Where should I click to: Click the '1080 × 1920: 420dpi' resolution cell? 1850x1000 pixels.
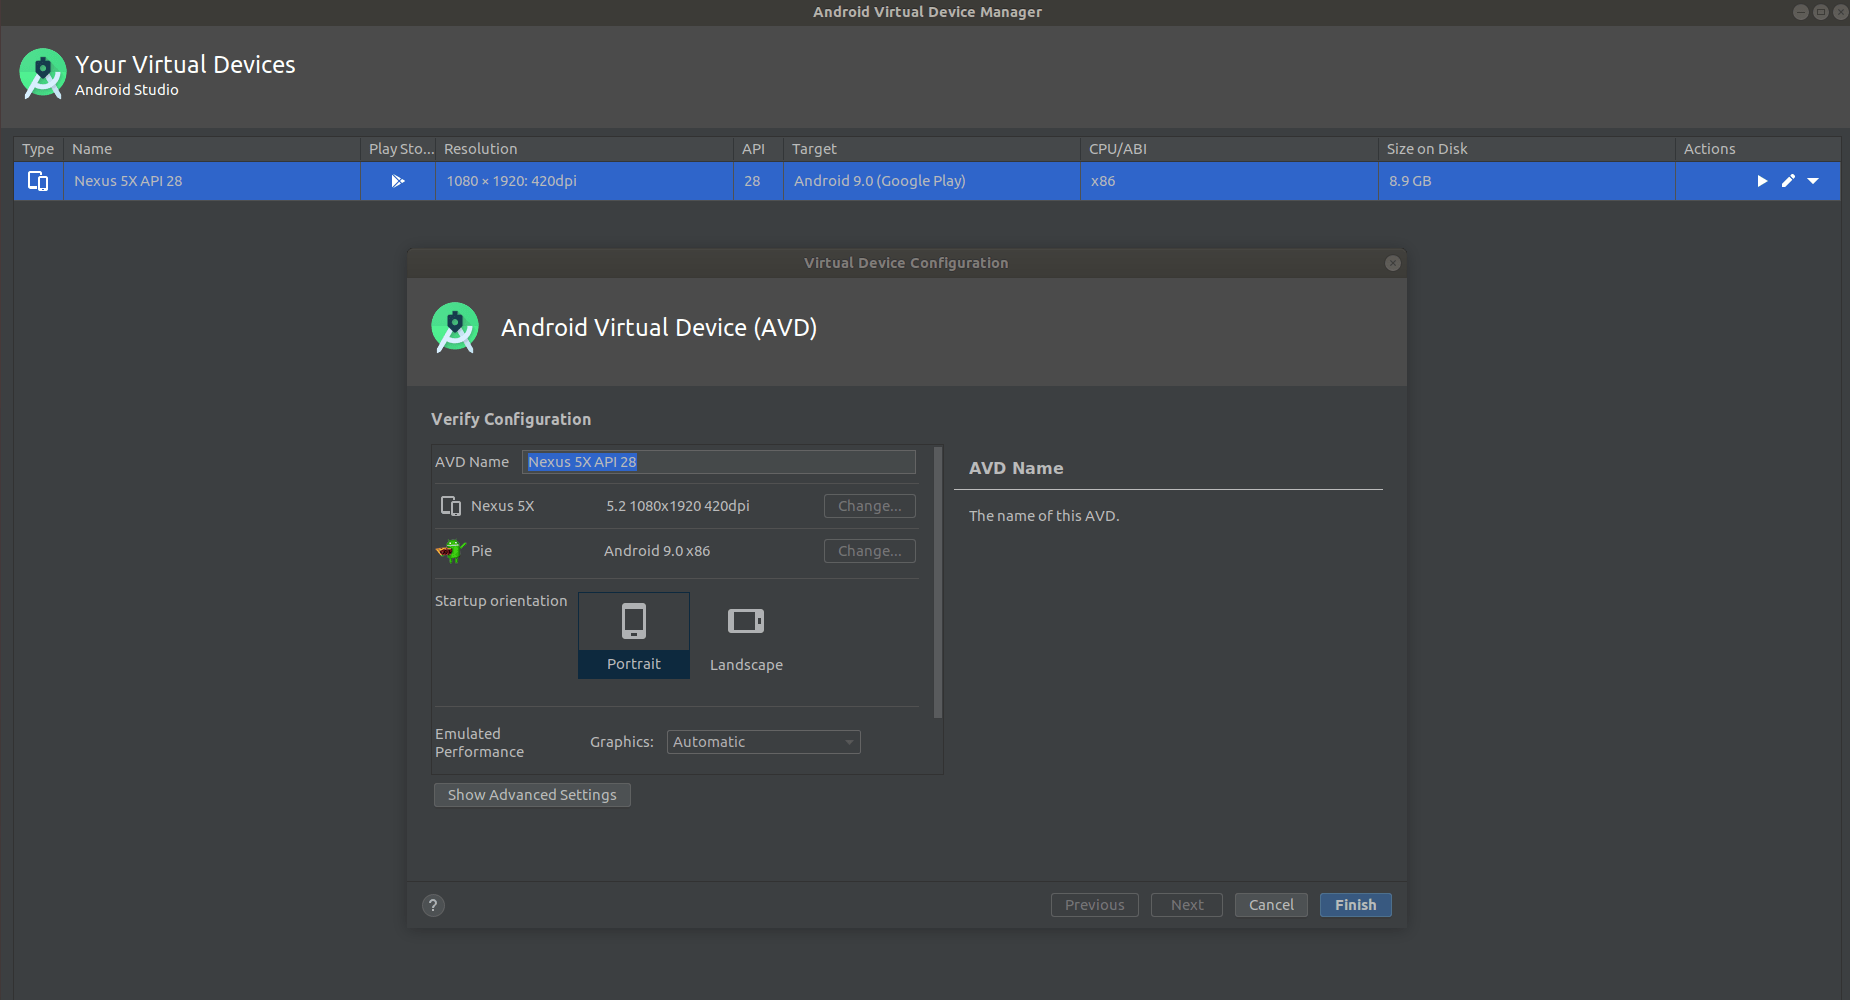(x=584, y=181)
